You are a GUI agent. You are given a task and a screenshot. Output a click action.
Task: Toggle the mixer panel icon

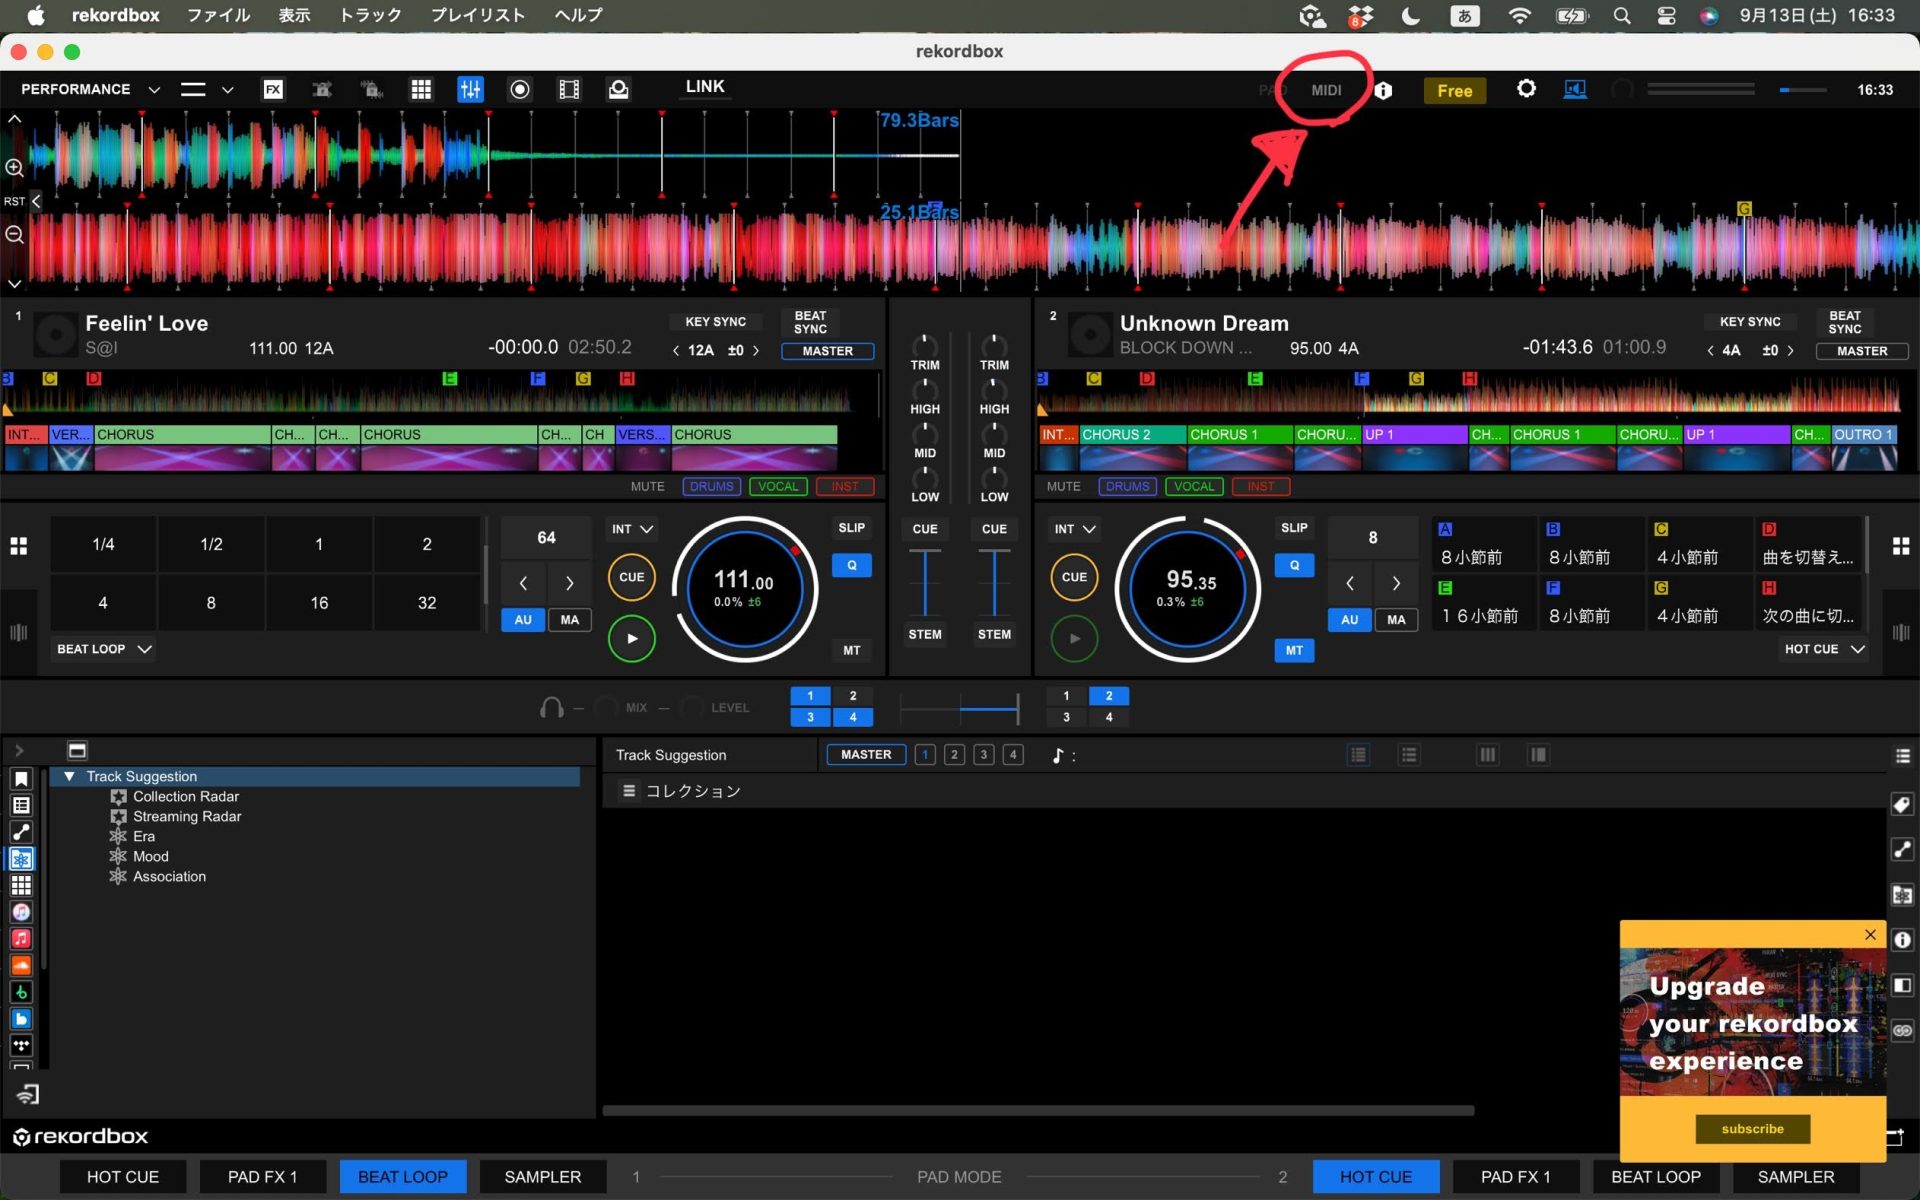click(470, 90)
